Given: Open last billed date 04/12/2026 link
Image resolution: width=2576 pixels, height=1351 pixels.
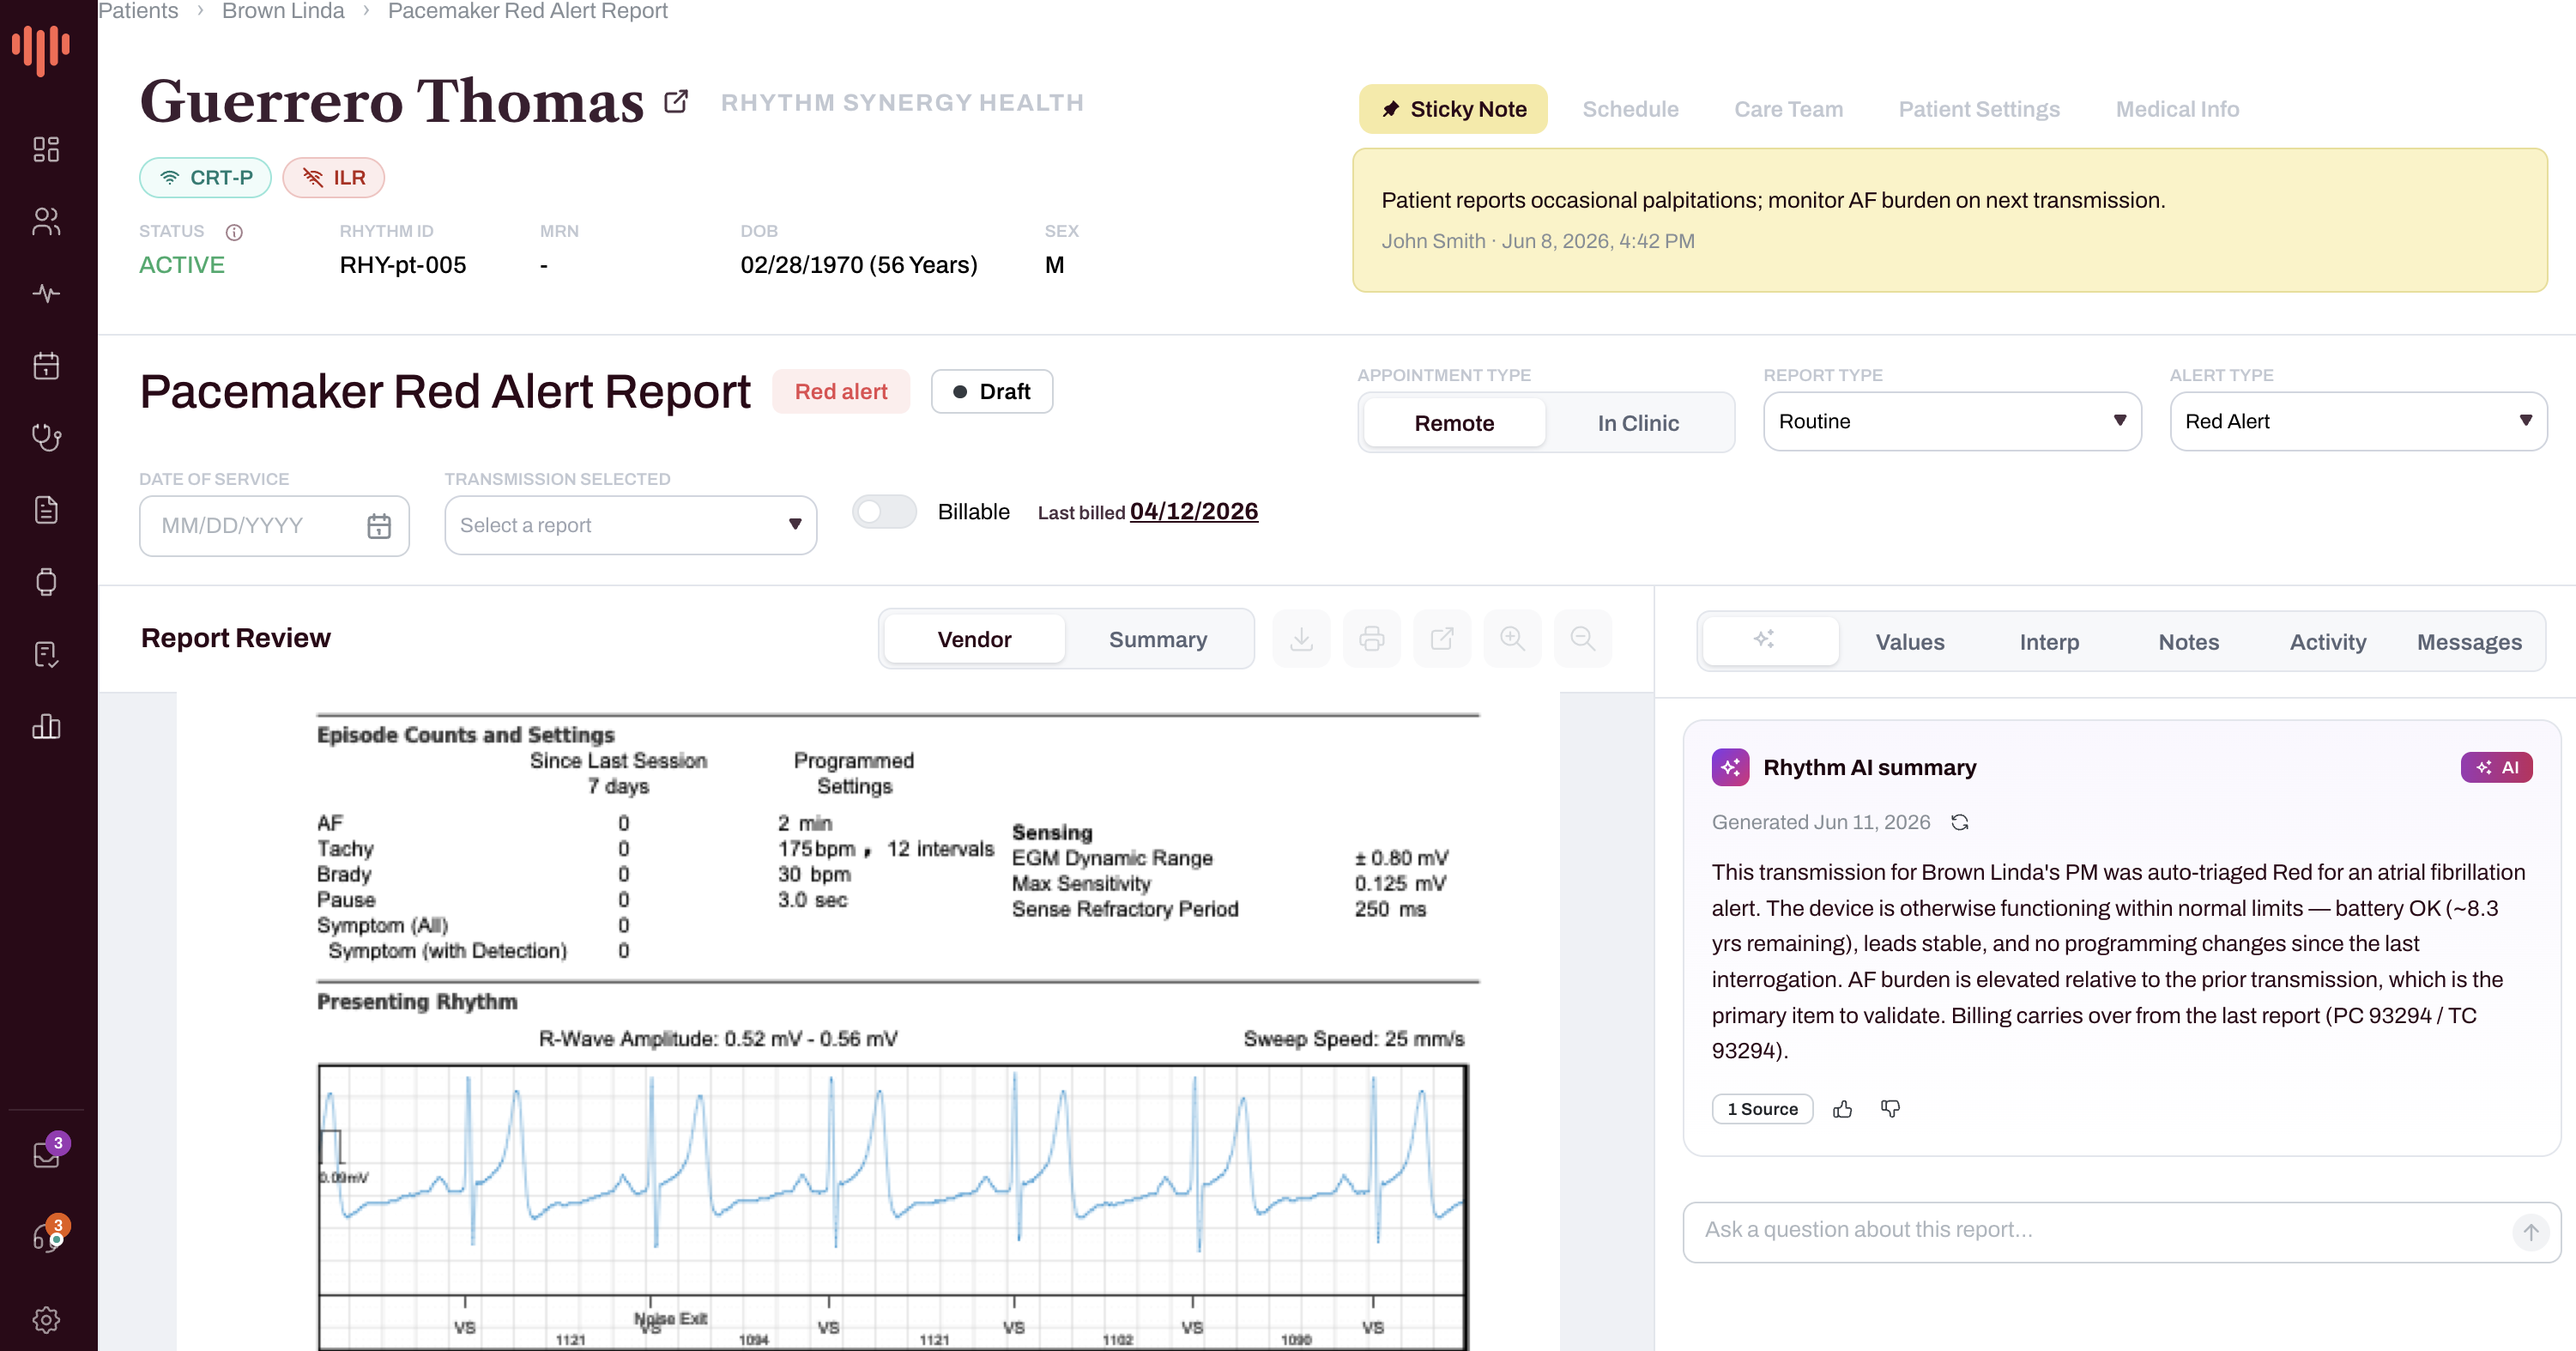Looking at the screenshot, I should (1193, 511).
